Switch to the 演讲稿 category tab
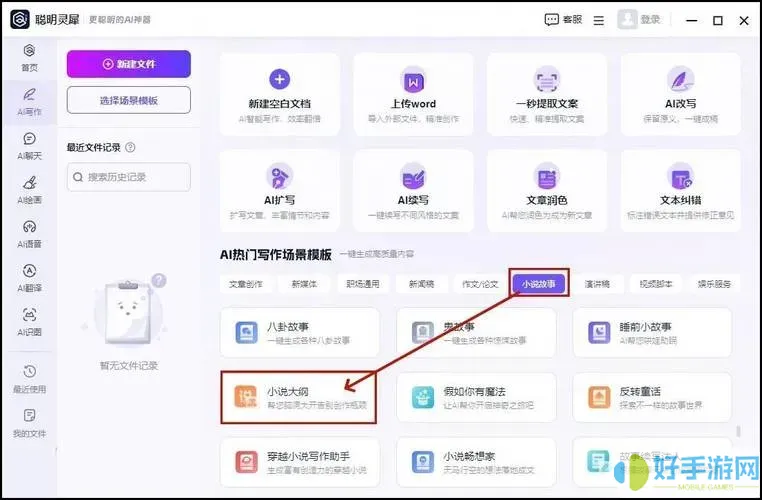The height and width of the screenshot is (500, 762). (x=597, y=284)
